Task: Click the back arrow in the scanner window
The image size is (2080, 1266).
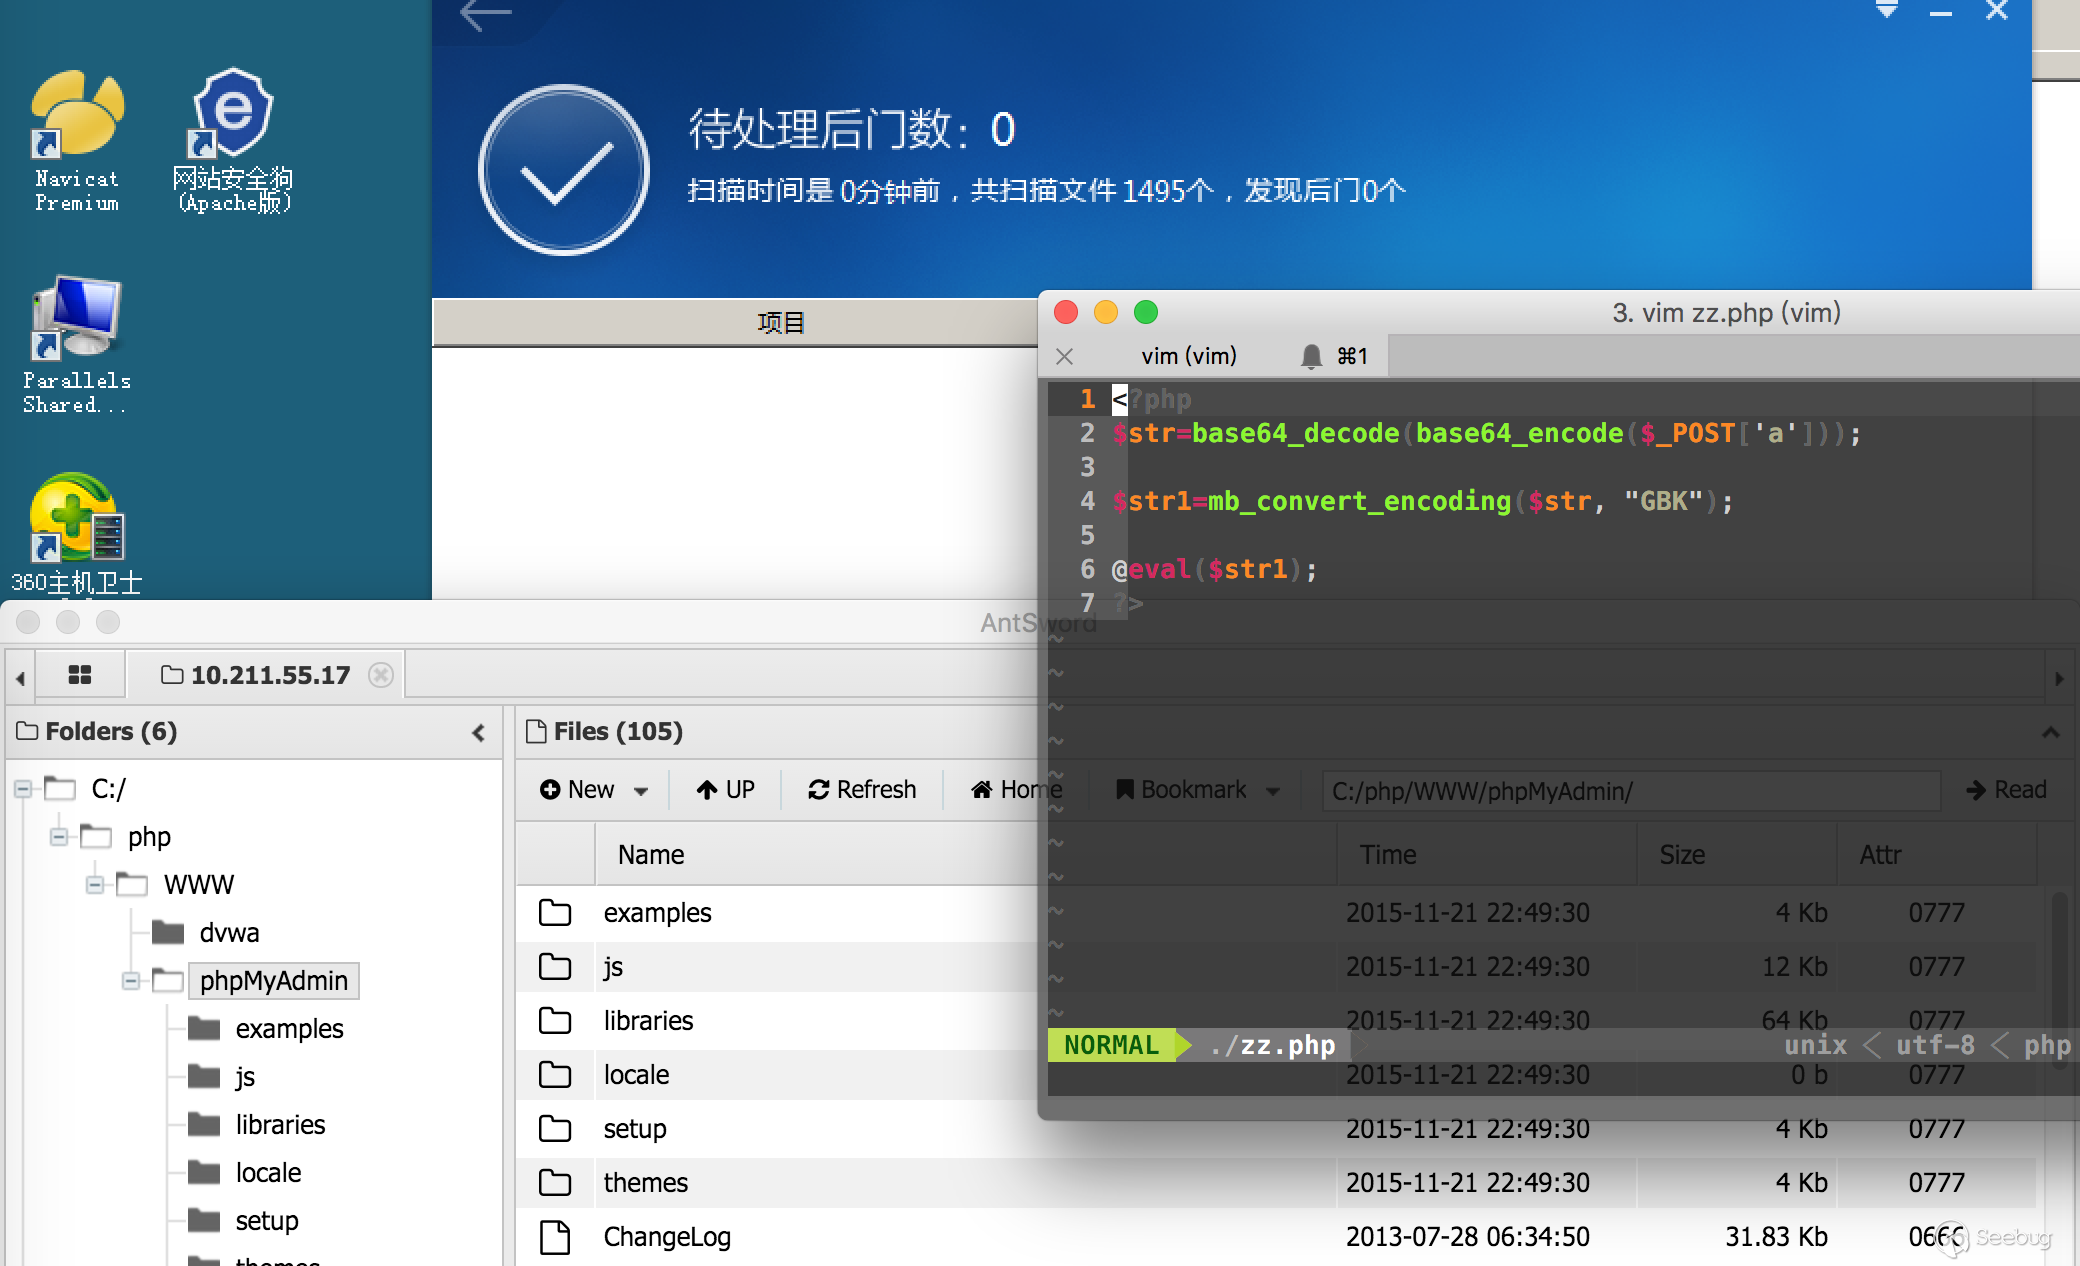Action: tap(486, 14)
